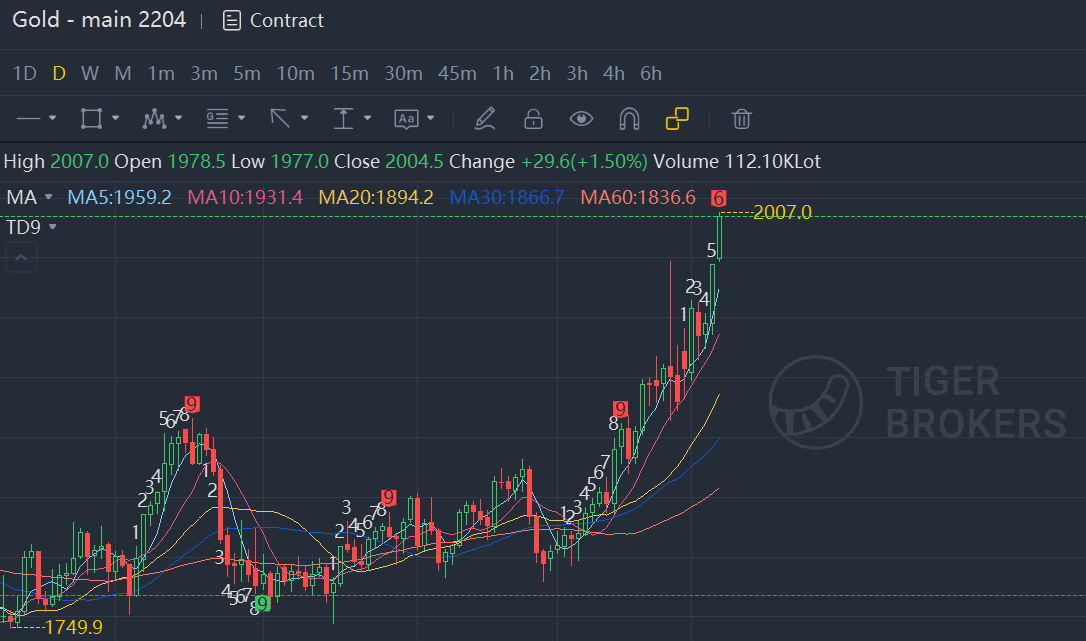This screenshot has height=641, width=1086.
Task: Click the 2007.0 high price label
Action: (782, 212)
